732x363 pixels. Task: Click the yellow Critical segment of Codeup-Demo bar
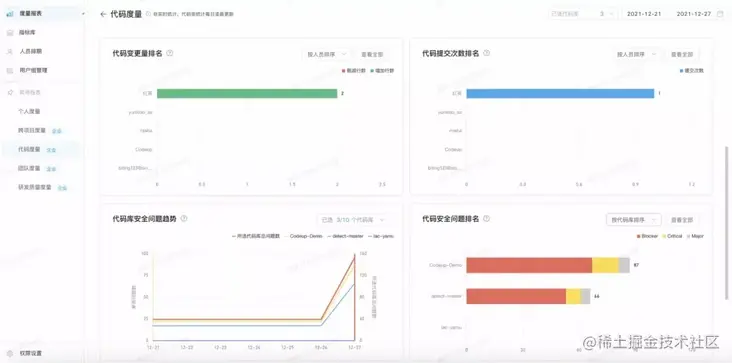pyautogui.click(x=605, y=265)
